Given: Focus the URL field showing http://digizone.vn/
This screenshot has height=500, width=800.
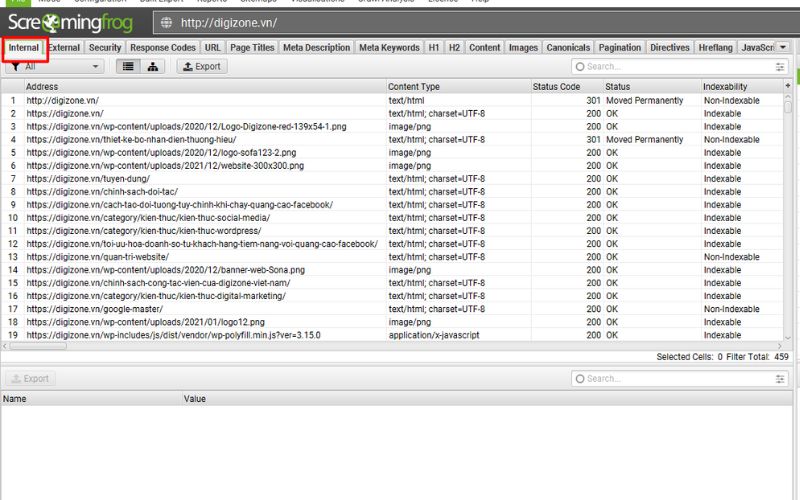Looking at the screenshot, I should tap(477, 23).
